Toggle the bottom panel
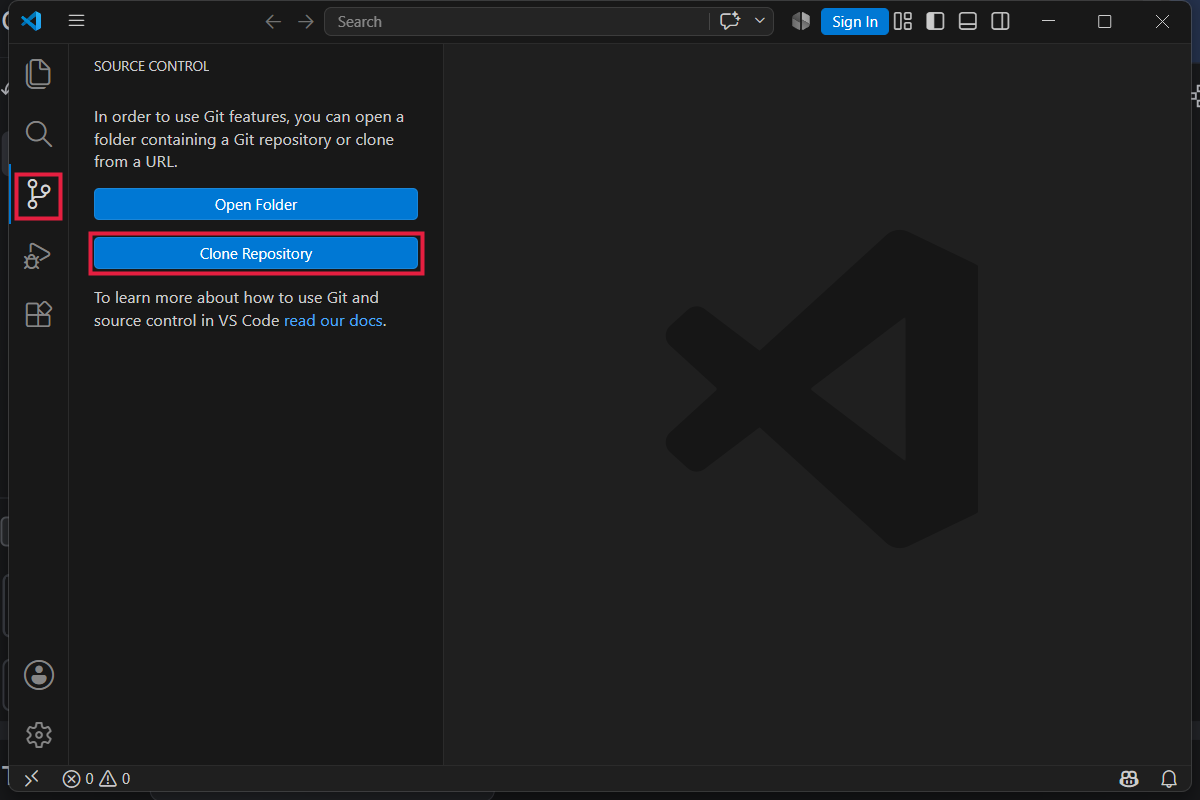Screen dimensions: 1200x800 click(x=967, y=21)
